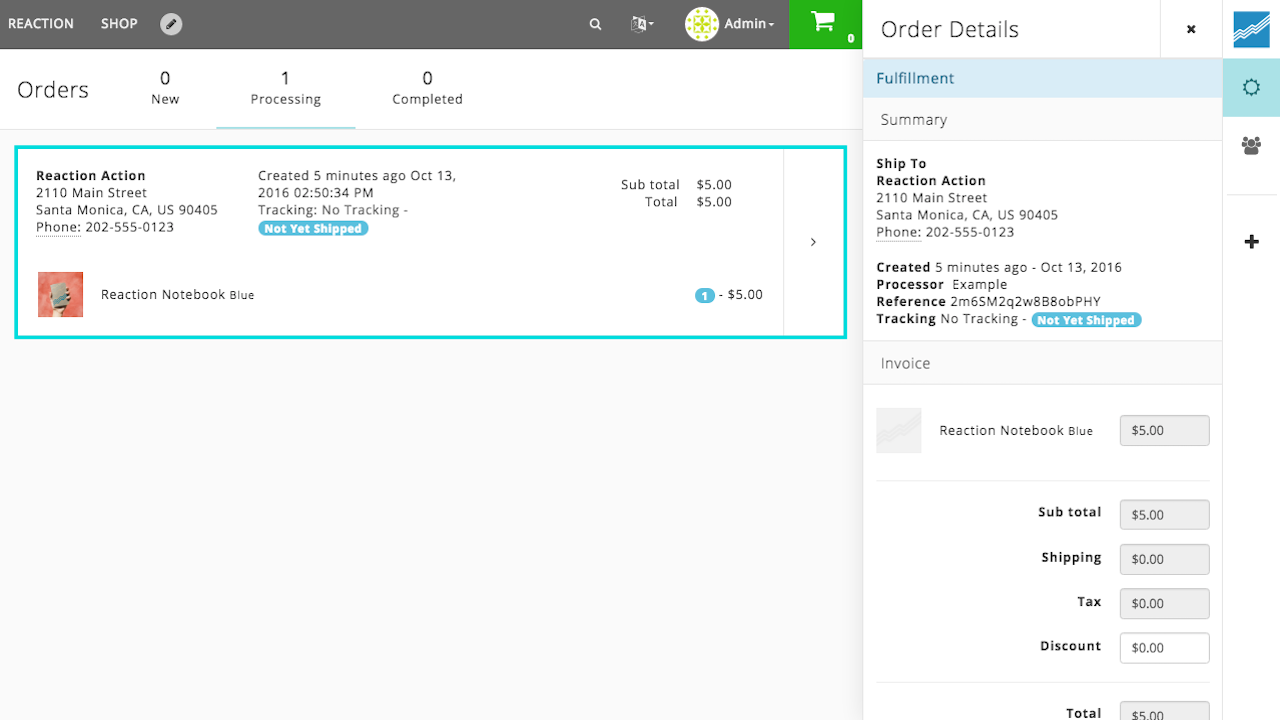Click the order list Total $5.00 value
The height and width of the screenshot is (720, 1280).
point(714,202)
